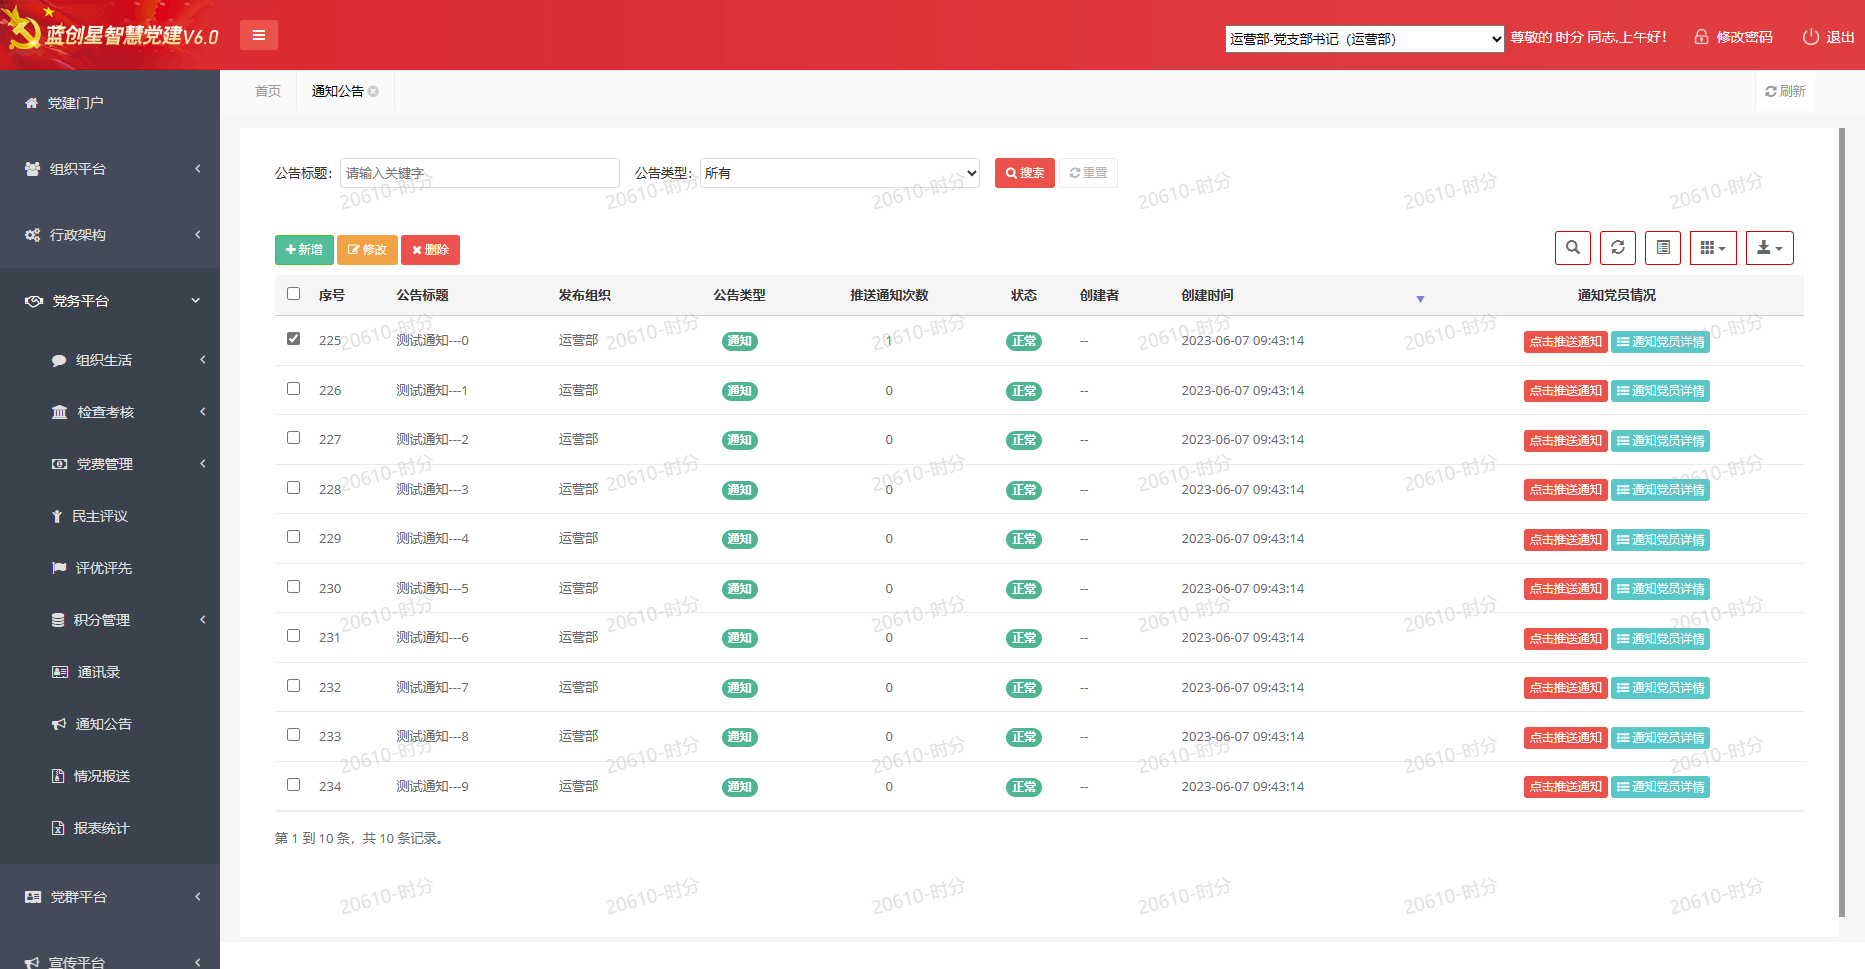Click 党务平台 handshake icon in sidebar
The width and height of the screenshot is (1865, 969).
(34, 301)
